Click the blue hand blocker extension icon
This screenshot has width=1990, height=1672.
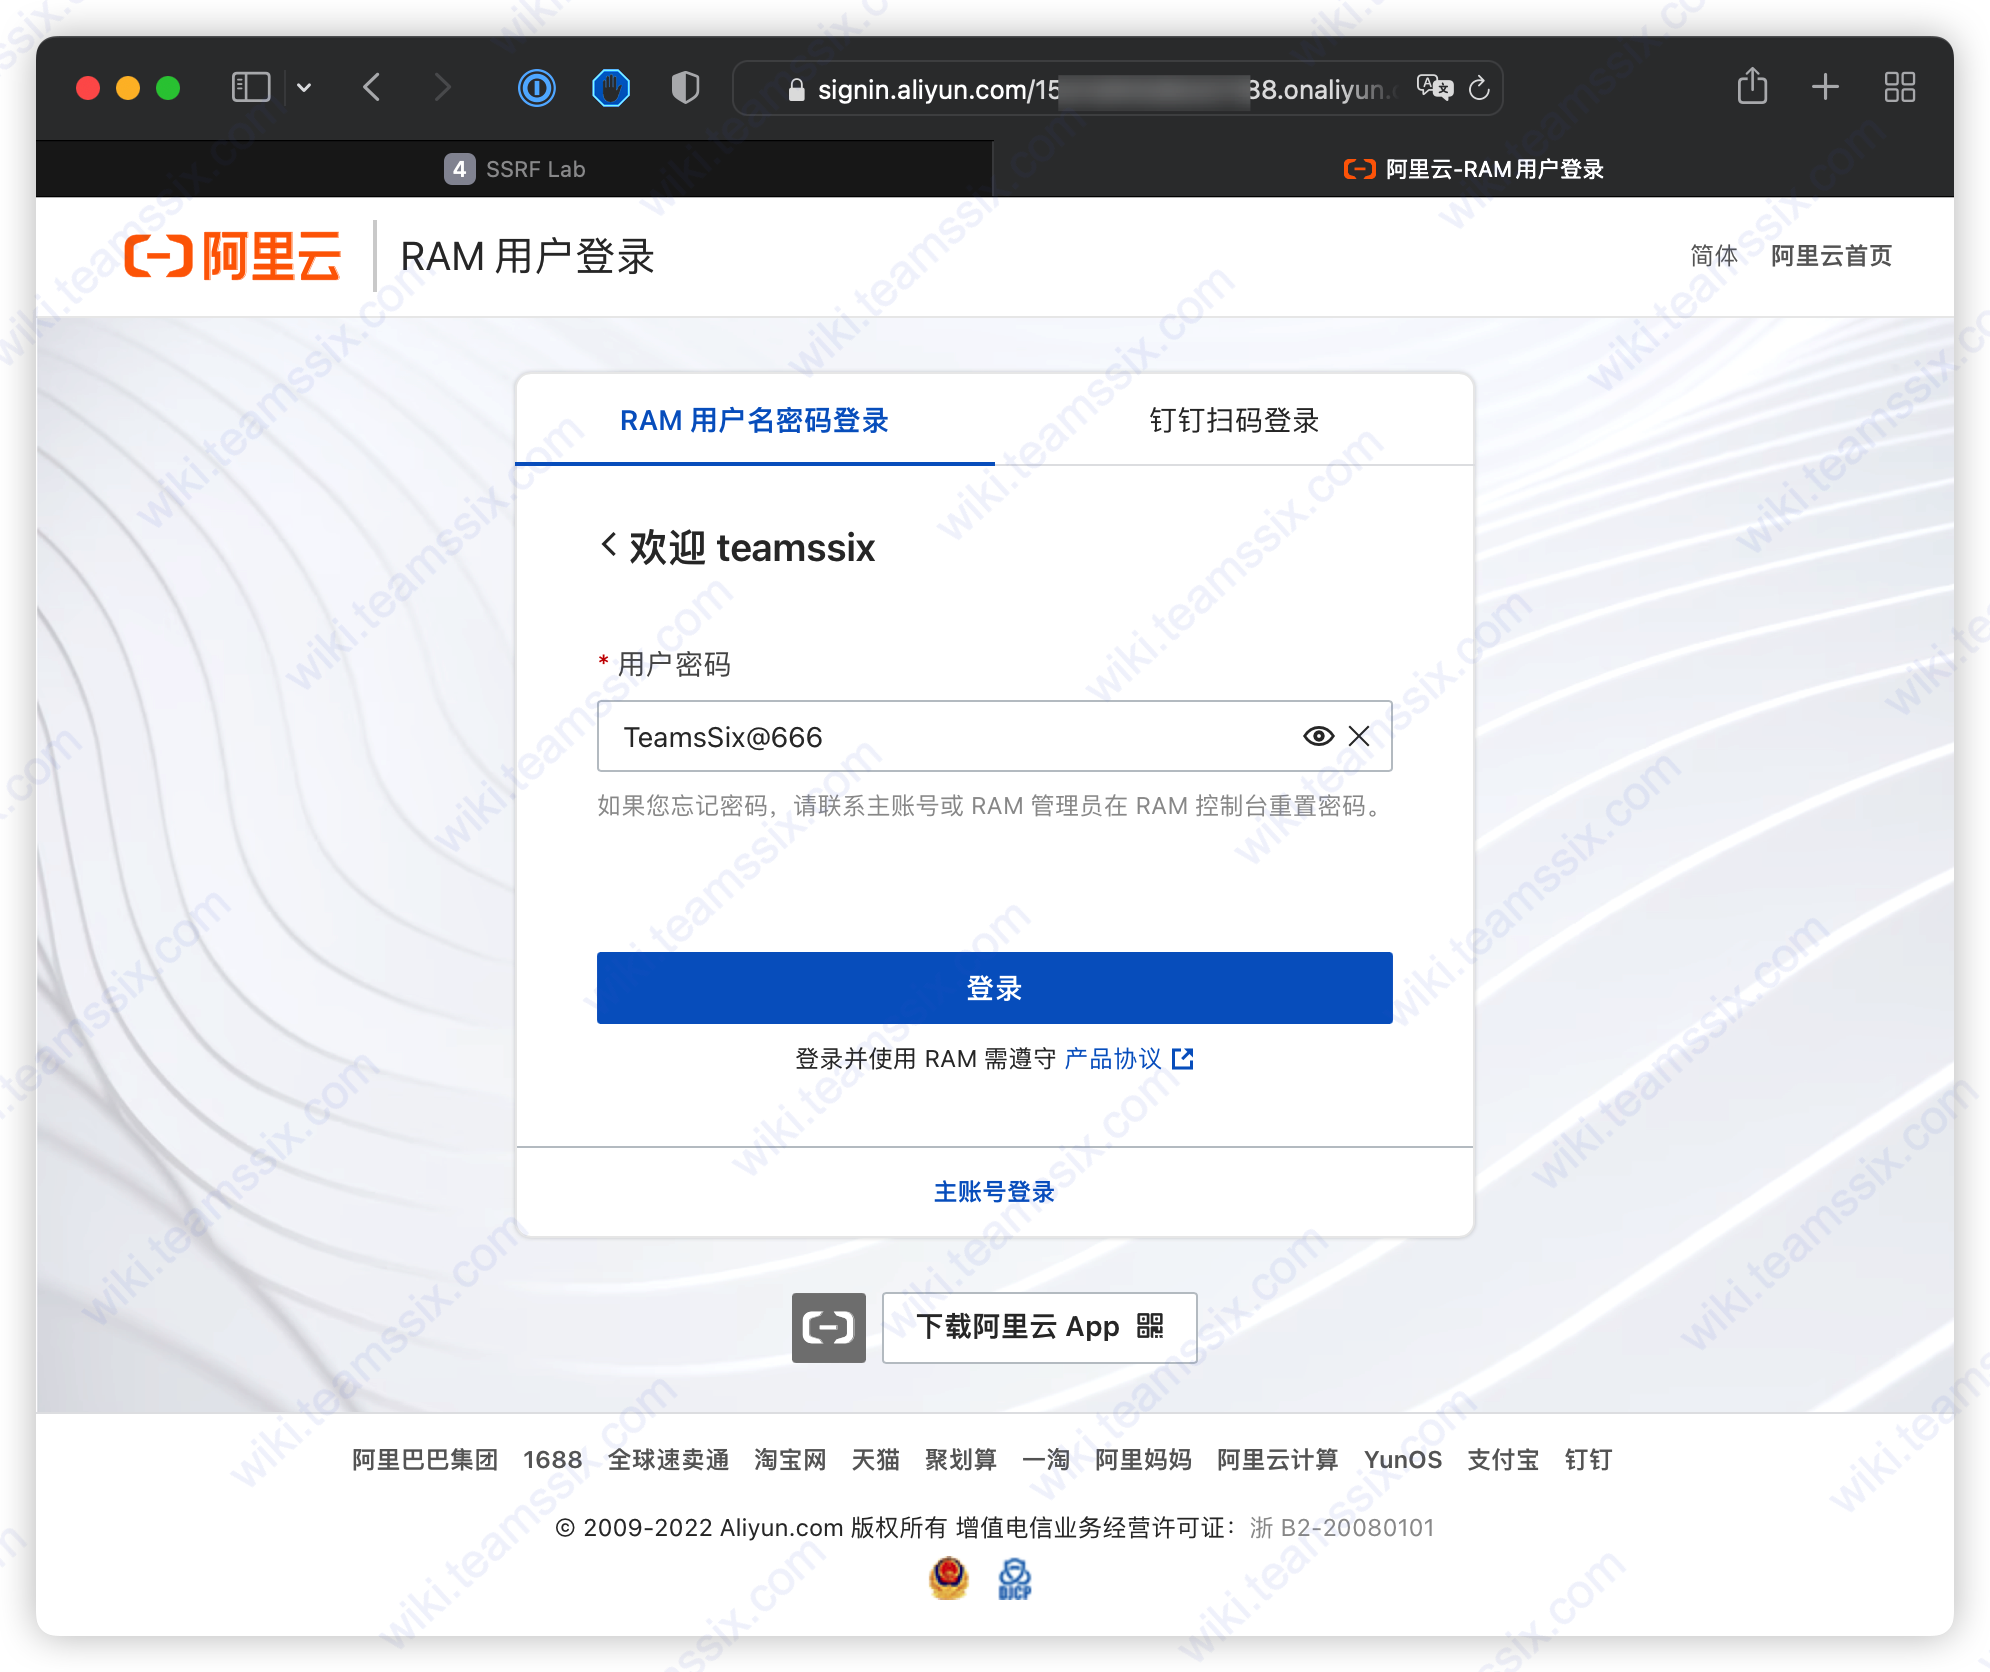(610, 89)
